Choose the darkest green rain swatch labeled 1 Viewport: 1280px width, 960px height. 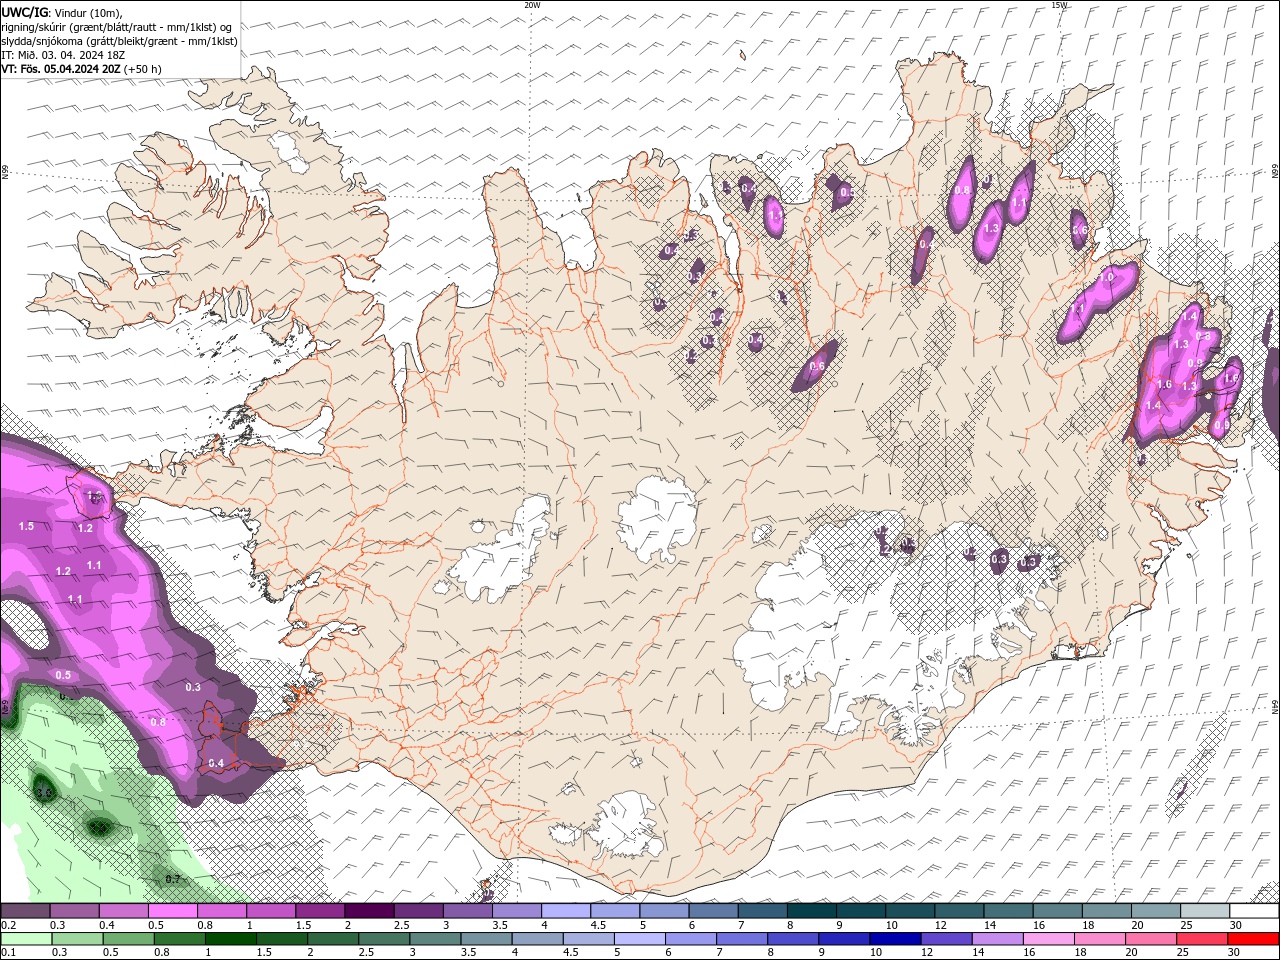[x=231, y=939]
